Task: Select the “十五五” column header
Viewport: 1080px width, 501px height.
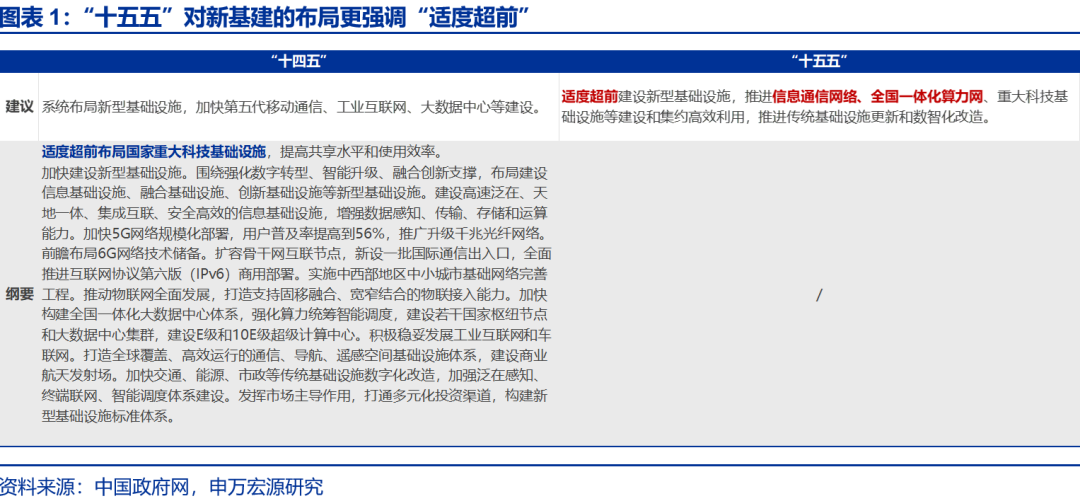Action: [x=819, y=61]
